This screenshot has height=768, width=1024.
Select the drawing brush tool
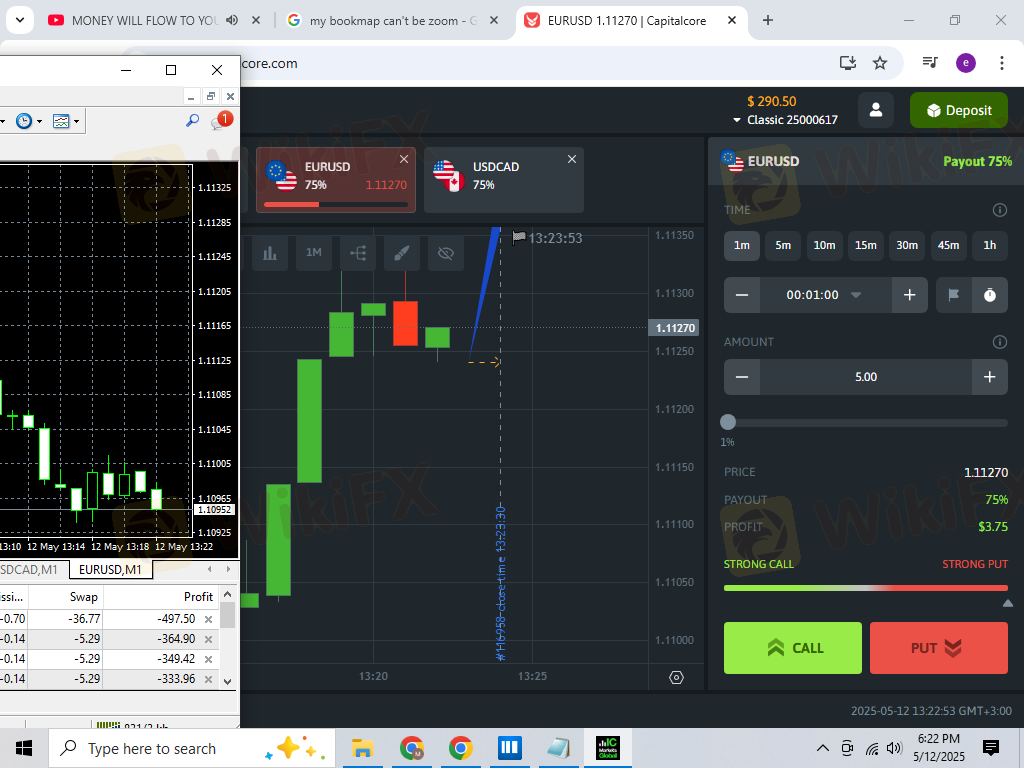(x=402, y=253)
